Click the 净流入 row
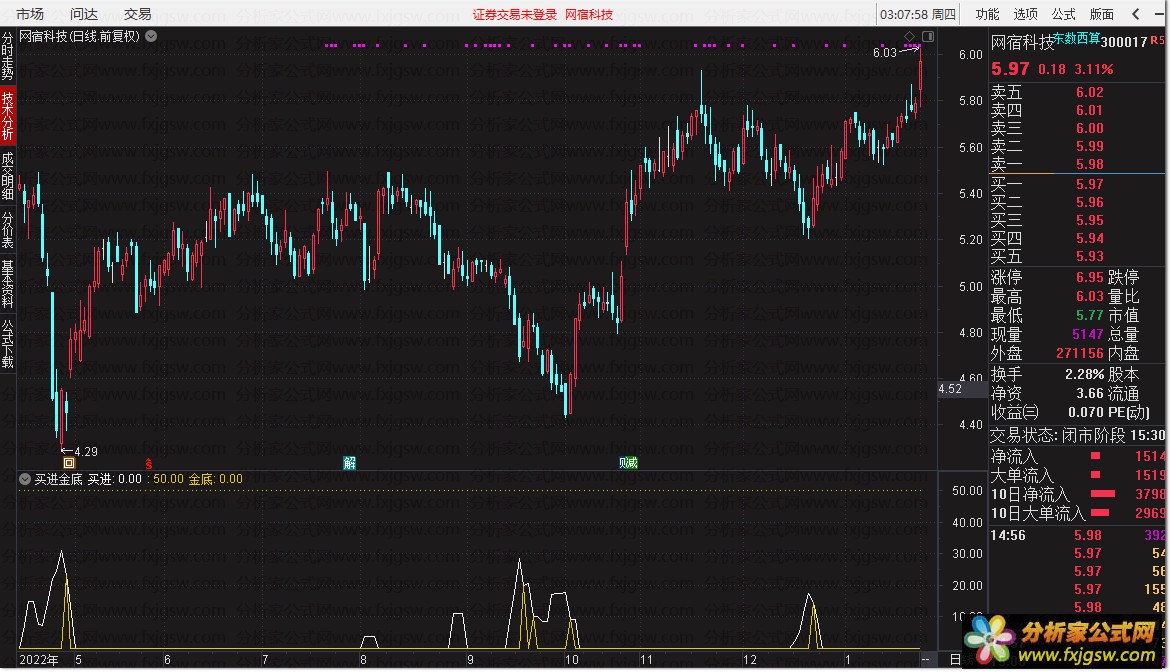Image resolution: width=1172 pixels, height=672 pixels. tap(1077, 456)
